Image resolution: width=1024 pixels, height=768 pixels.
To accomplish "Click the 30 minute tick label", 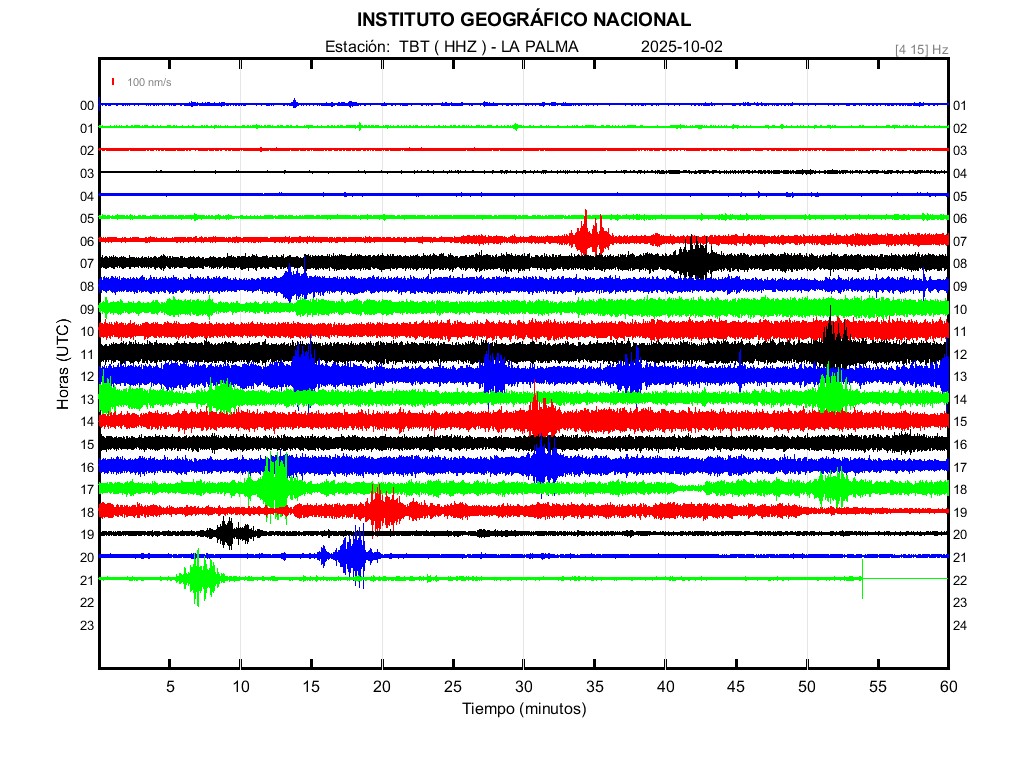I will pos(523,687).
